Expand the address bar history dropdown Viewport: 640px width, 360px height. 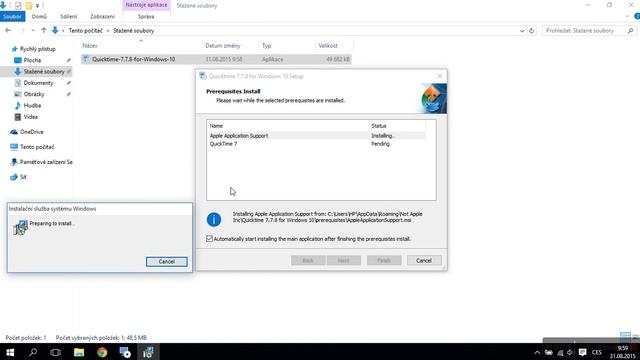(522, 31)
